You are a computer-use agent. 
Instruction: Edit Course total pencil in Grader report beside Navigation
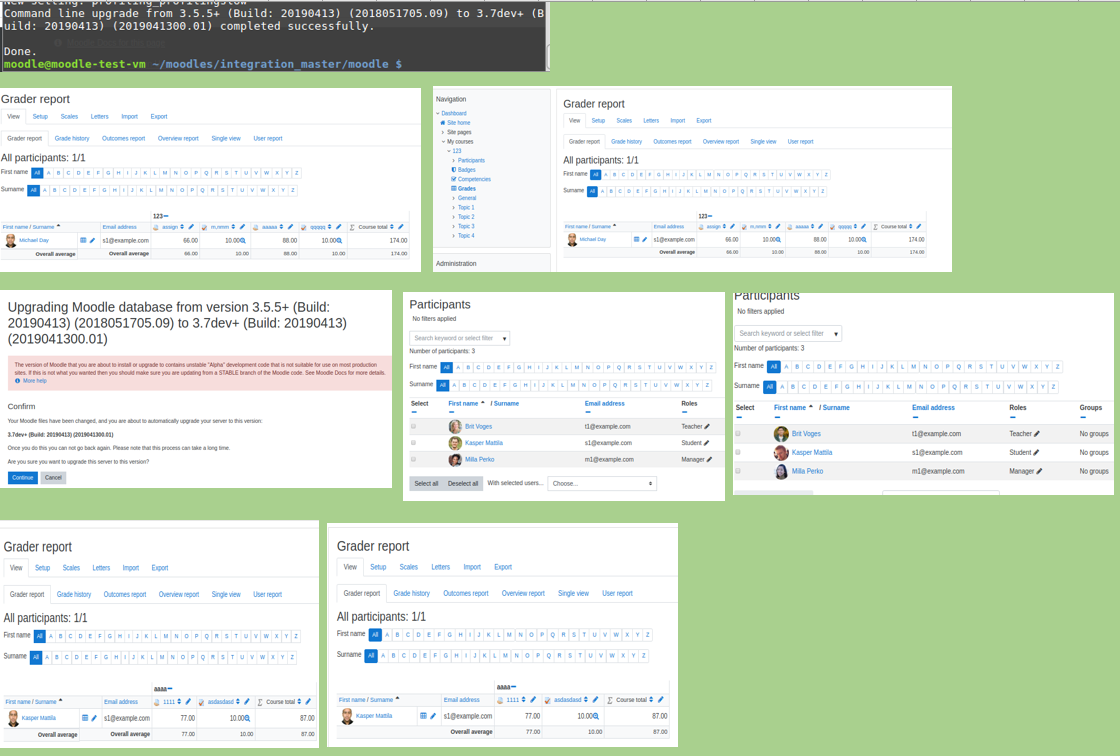pos(919,227)
